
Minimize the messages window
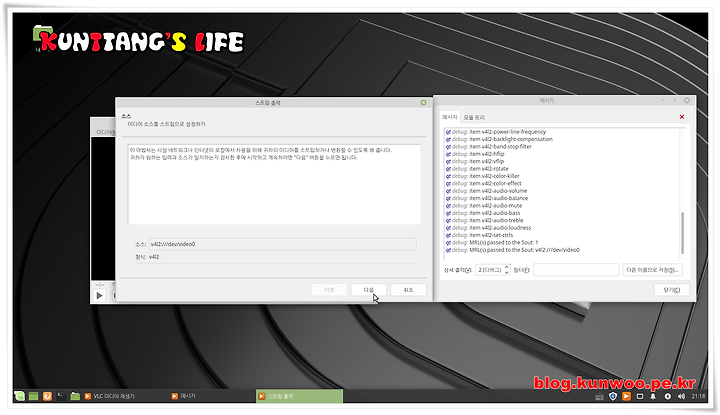pos(663,100)
